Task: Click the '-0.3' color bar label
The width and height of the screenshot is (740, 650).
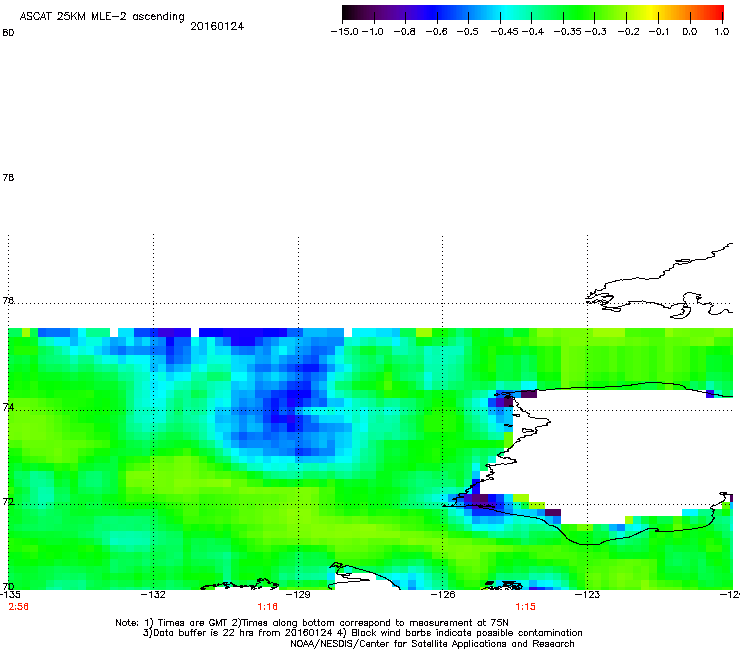Action: pos(596,32)
